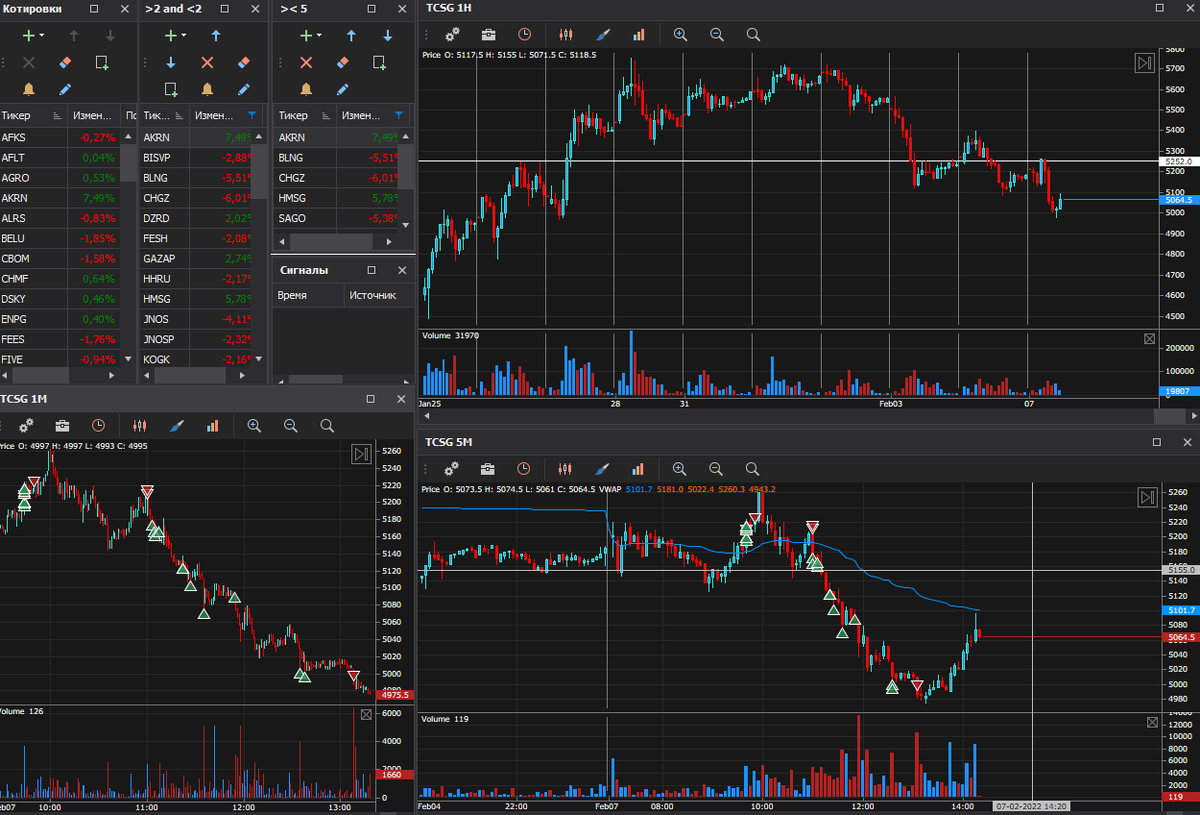Click horizontal scrollbar in >< 5 panel
Viewport: 1200px width, 815px height.
pyautogui.click(x=329, y=242)
